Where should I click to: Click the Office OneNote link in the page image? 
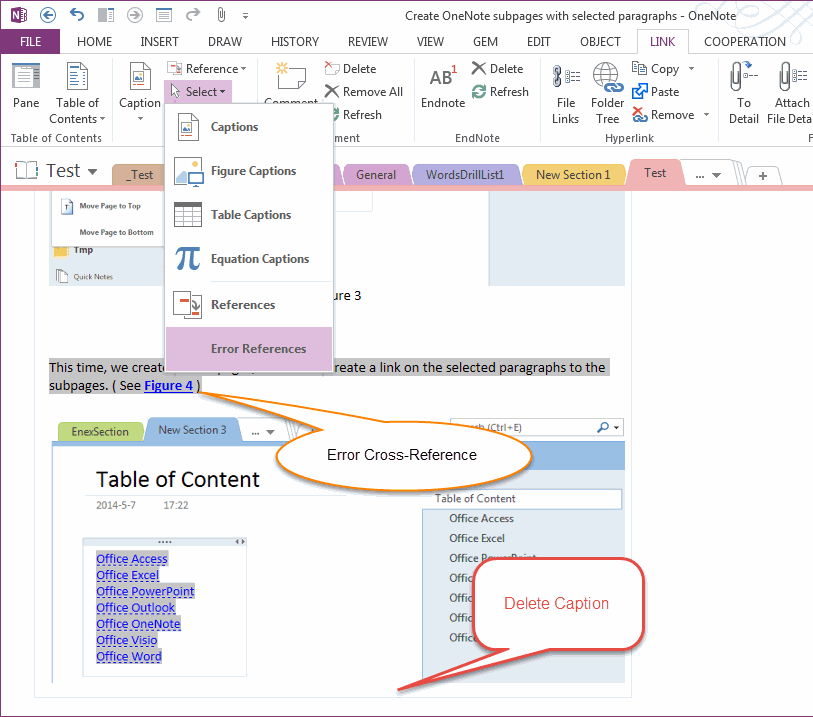pyautogui.click(x=138, y=624)
